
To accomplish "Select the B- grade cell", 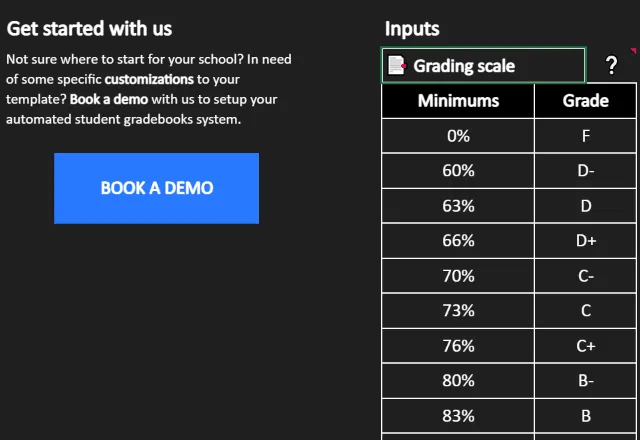I will click(x=585, y=381).
